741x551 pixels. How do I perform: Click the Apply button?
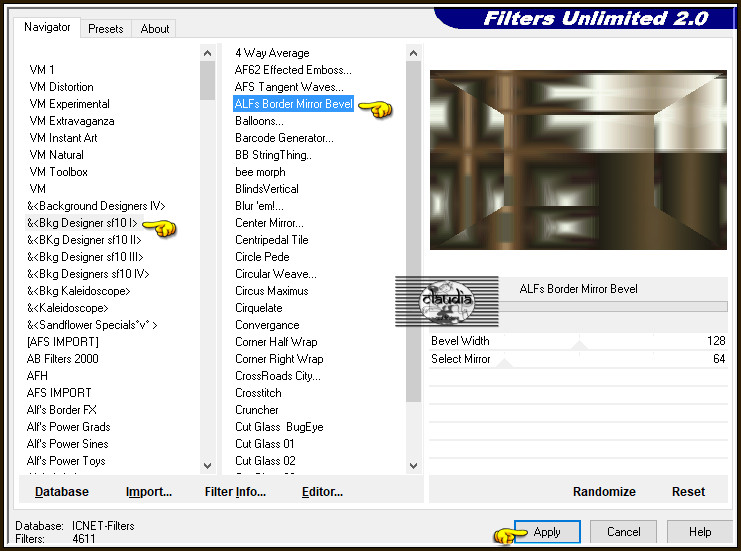pyautogui.click(x=547, y=532)
